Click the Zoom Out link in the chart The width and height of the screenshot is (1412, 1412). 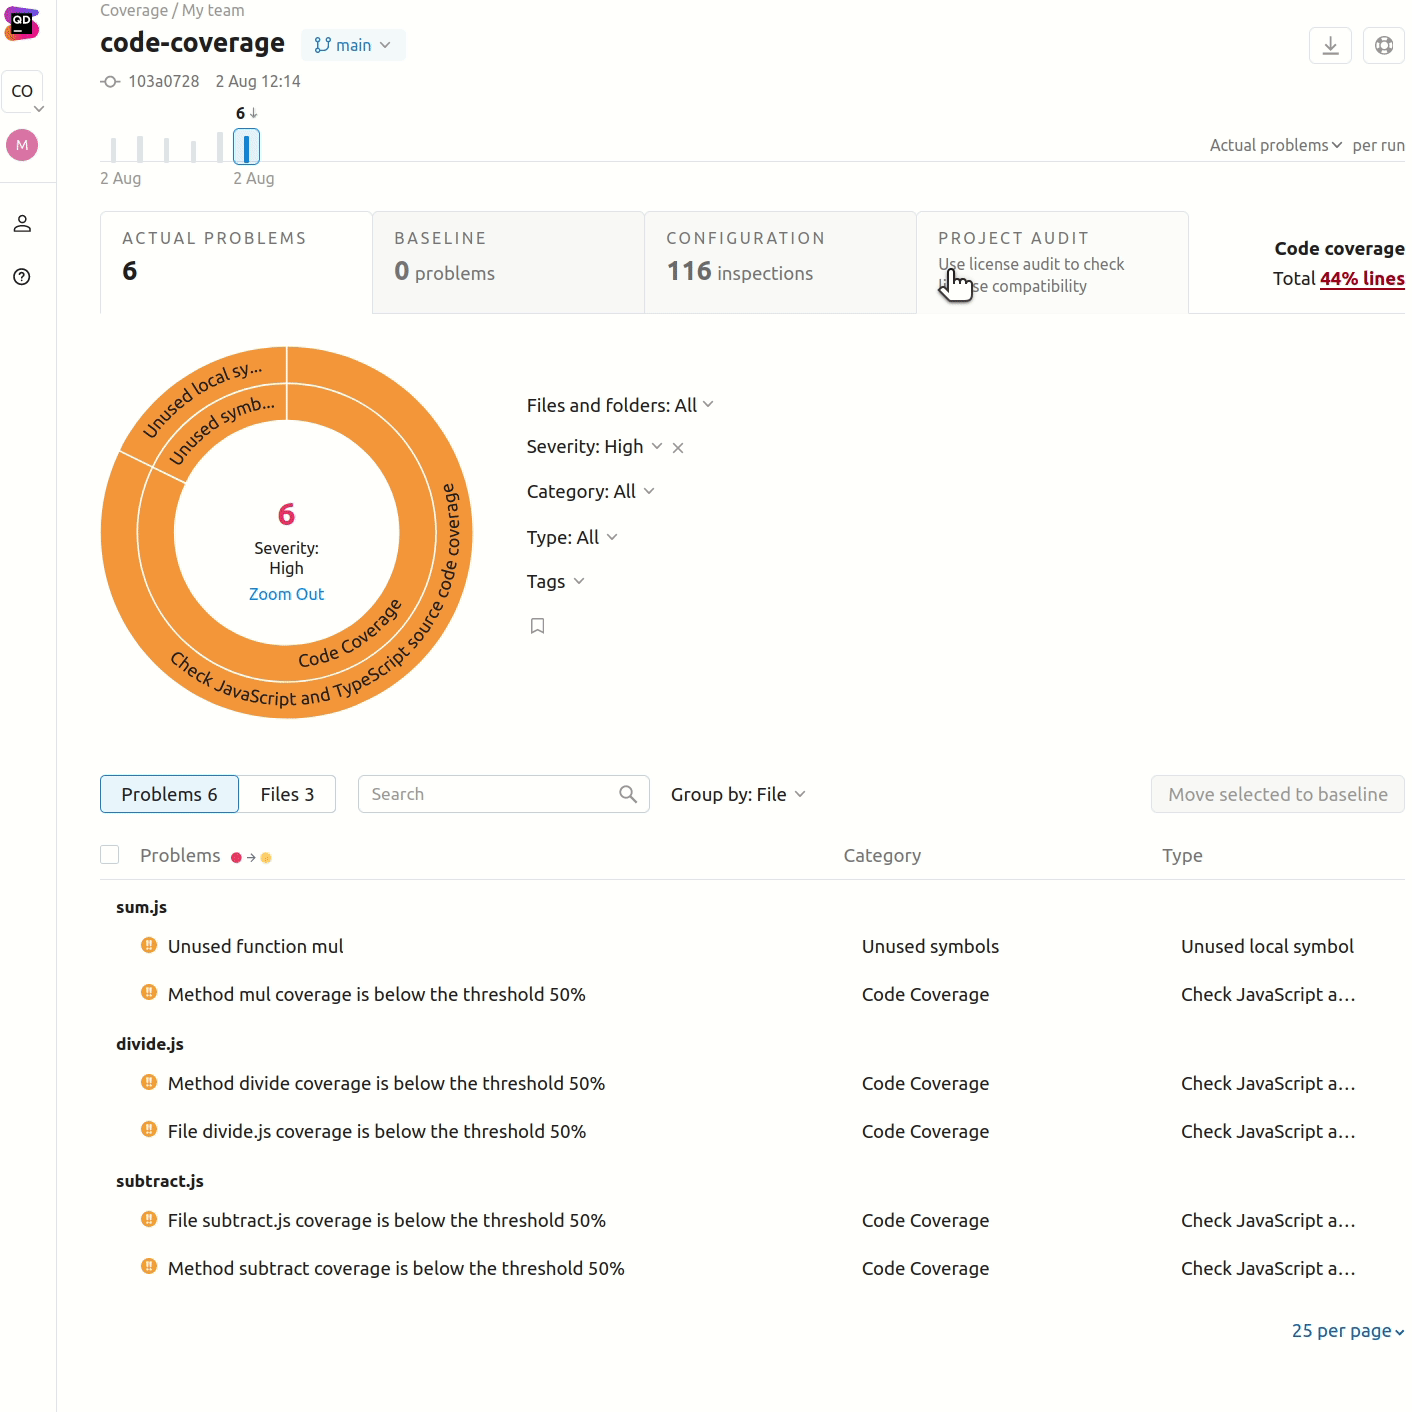point(286,594)
